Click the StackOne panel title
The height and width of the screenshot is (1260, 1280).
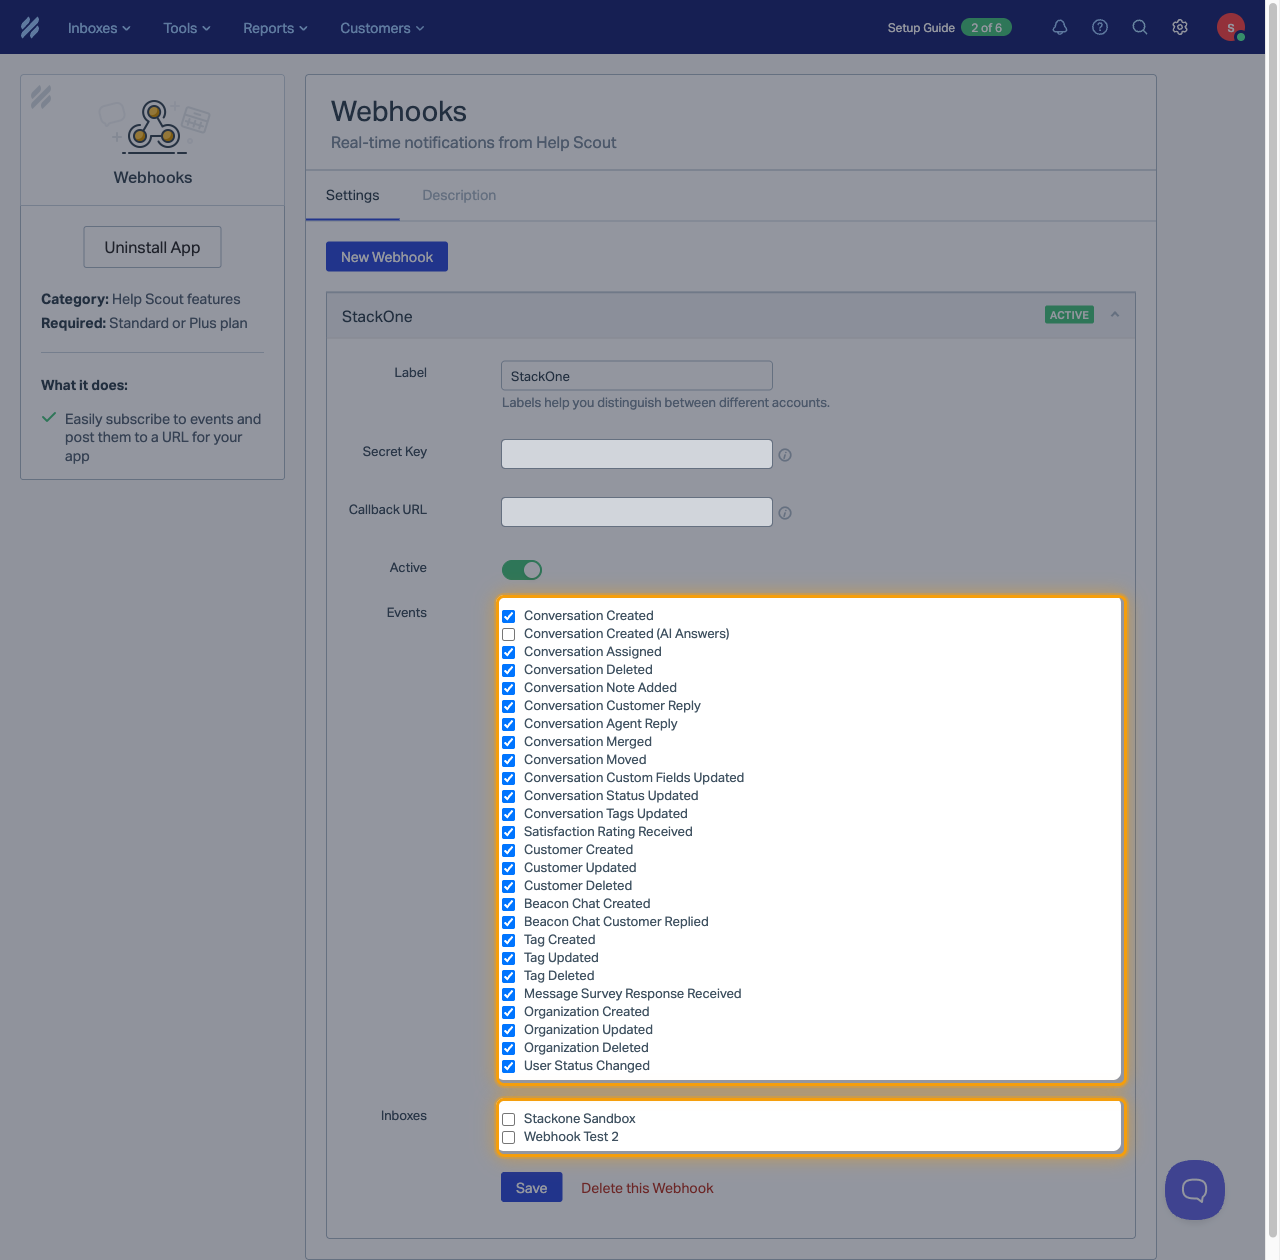point(377,316)
